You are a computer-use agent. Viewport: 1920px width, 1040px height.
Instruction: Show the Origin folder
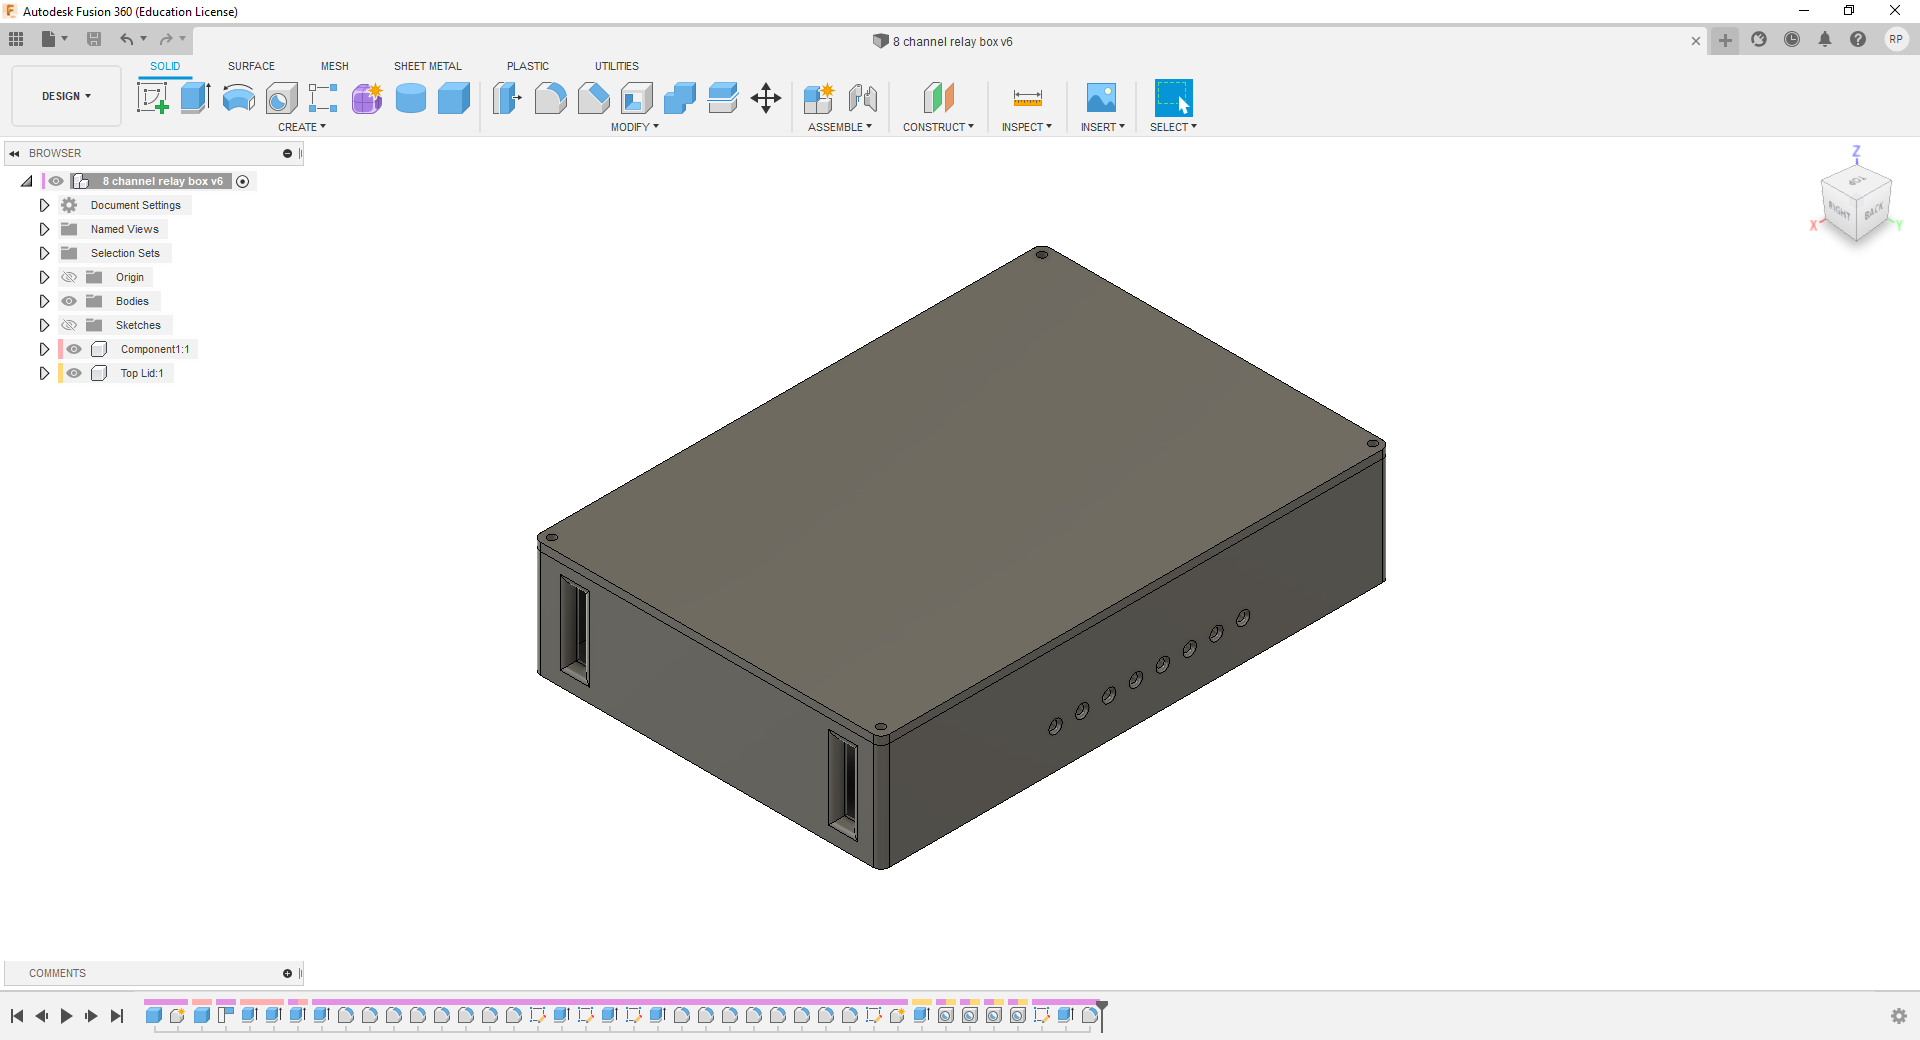[69, 277]
